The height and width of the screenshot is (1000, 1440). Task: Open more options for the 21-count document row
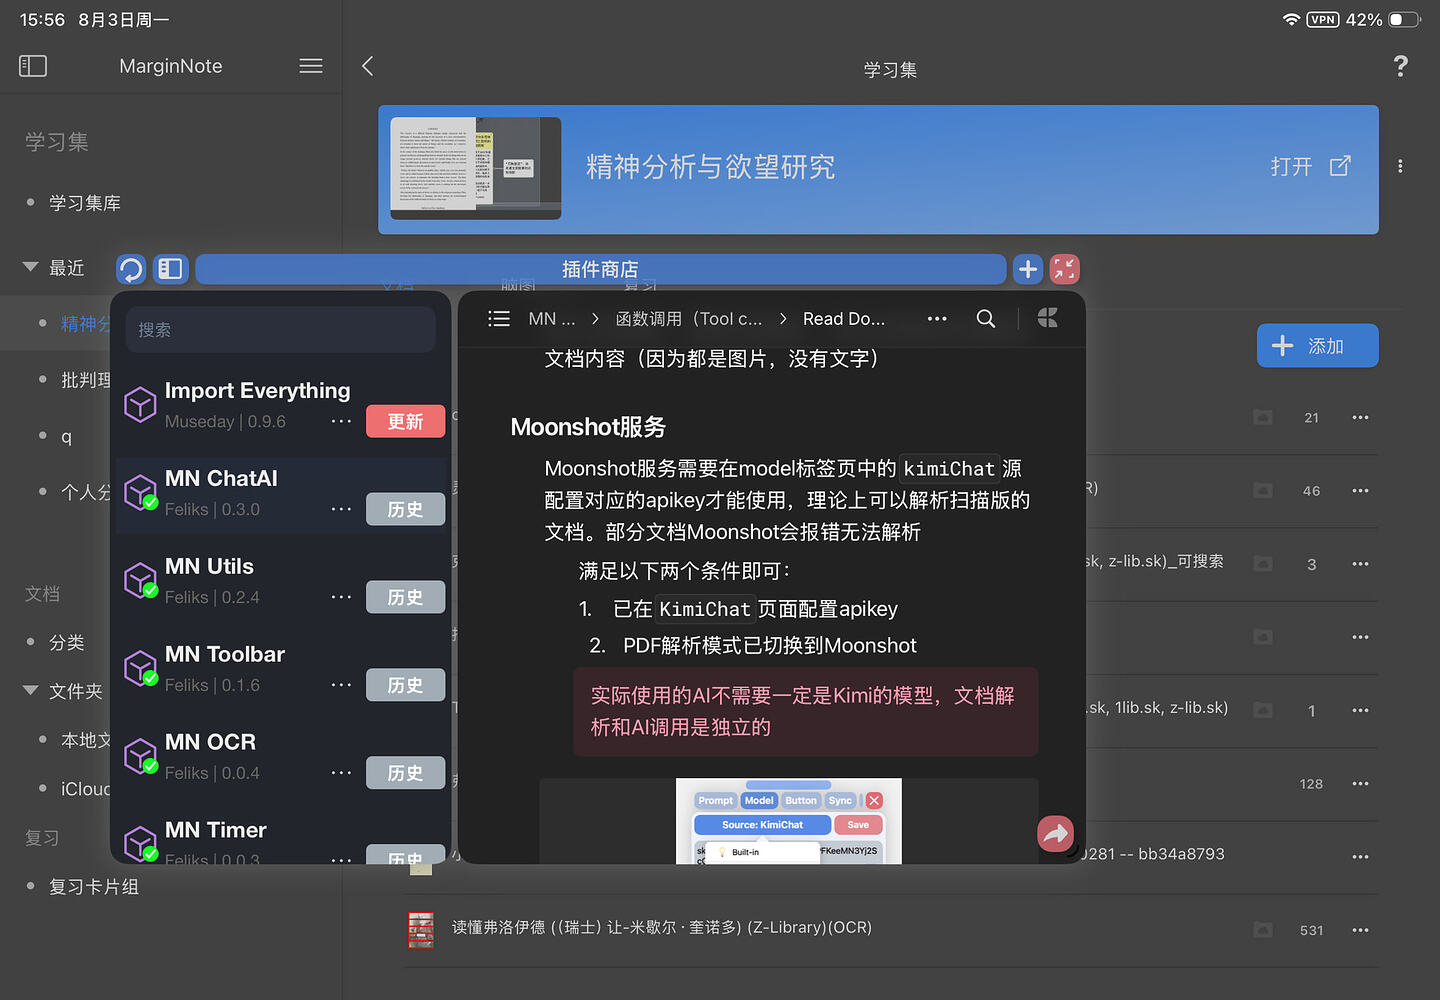(1360, 418)
